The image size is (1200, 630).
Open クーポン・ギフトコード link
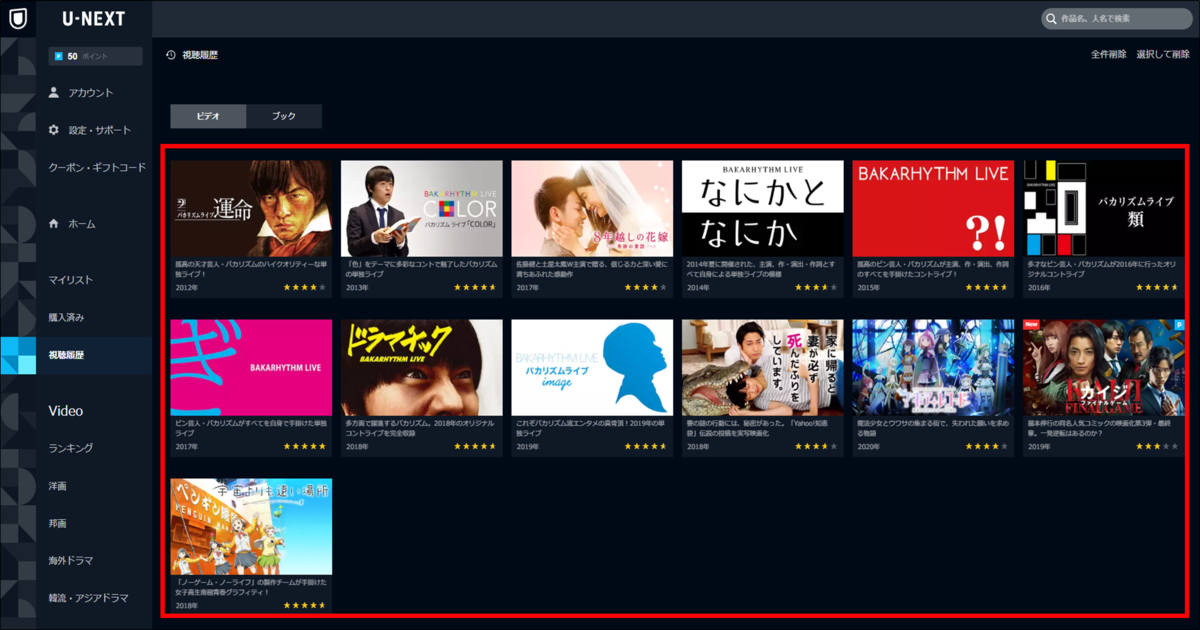point(97,168)
